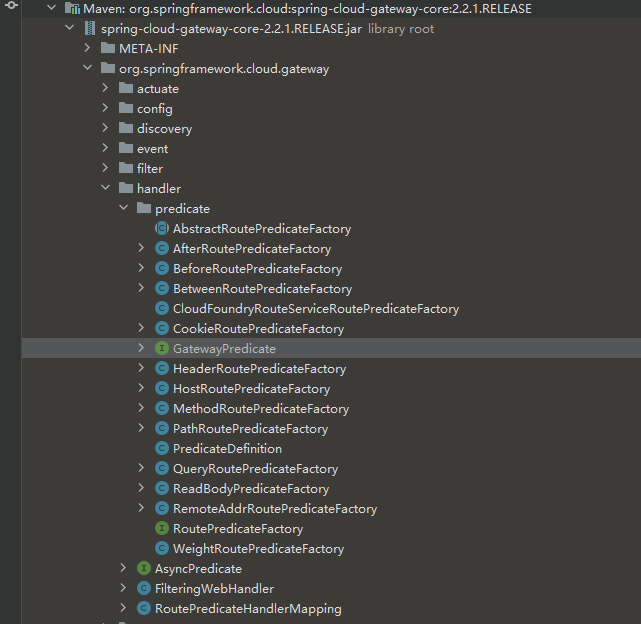Click the actuate folder icon
Image resolution: width=641 pixels, height=624 pixels.
[126, 88]
